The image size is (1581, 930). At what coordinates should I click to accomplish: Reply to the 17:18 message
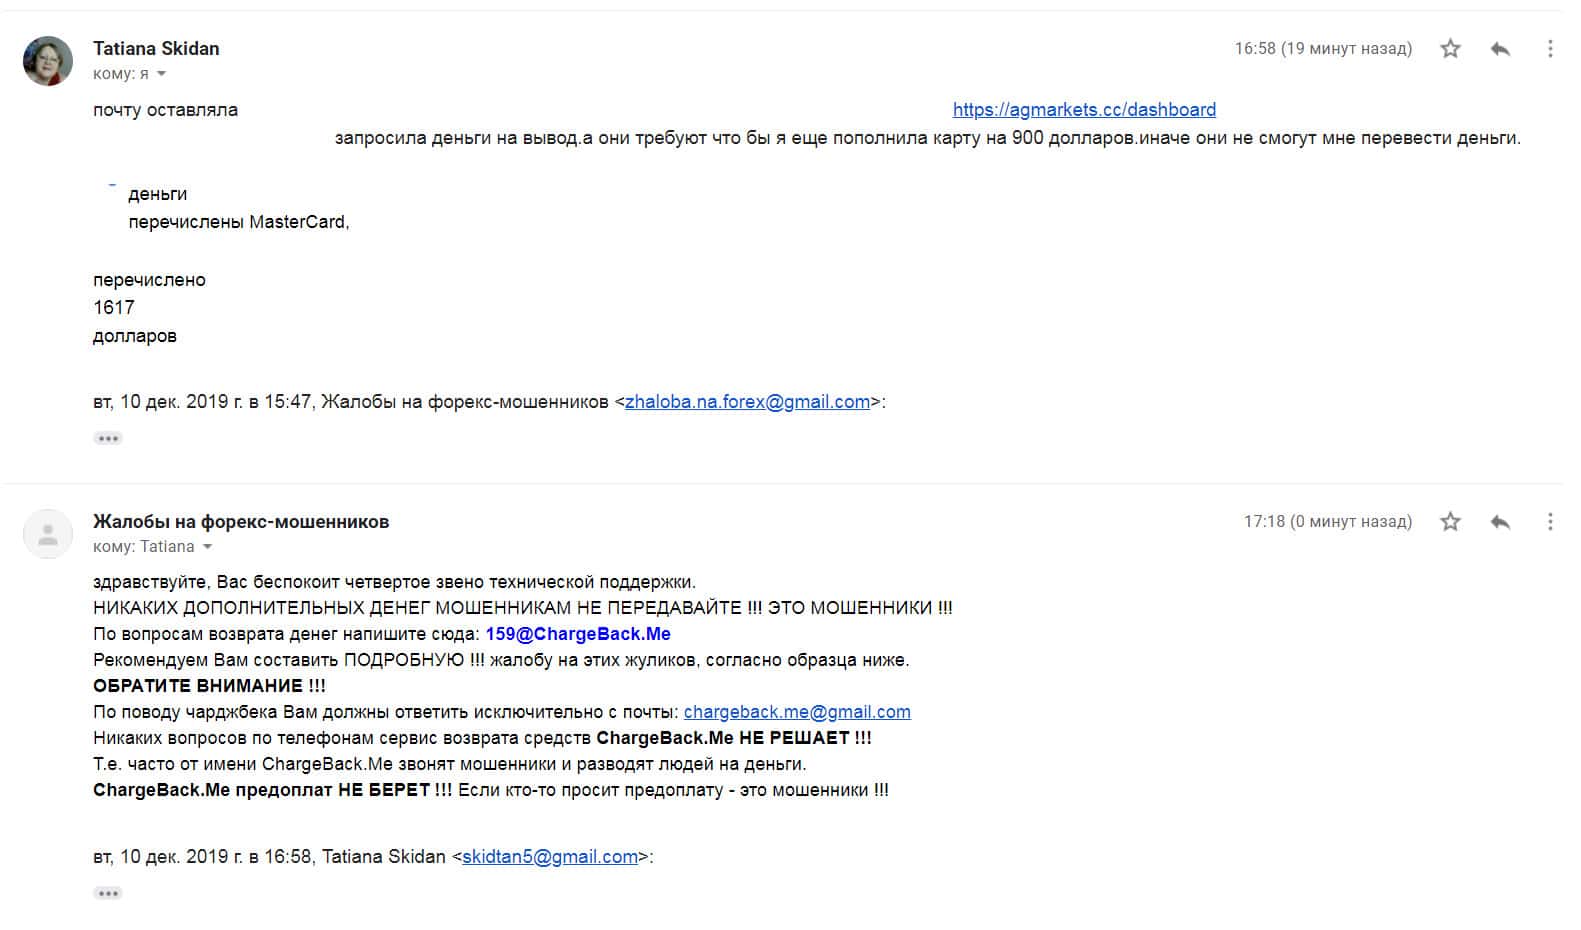pos(1500,521)
